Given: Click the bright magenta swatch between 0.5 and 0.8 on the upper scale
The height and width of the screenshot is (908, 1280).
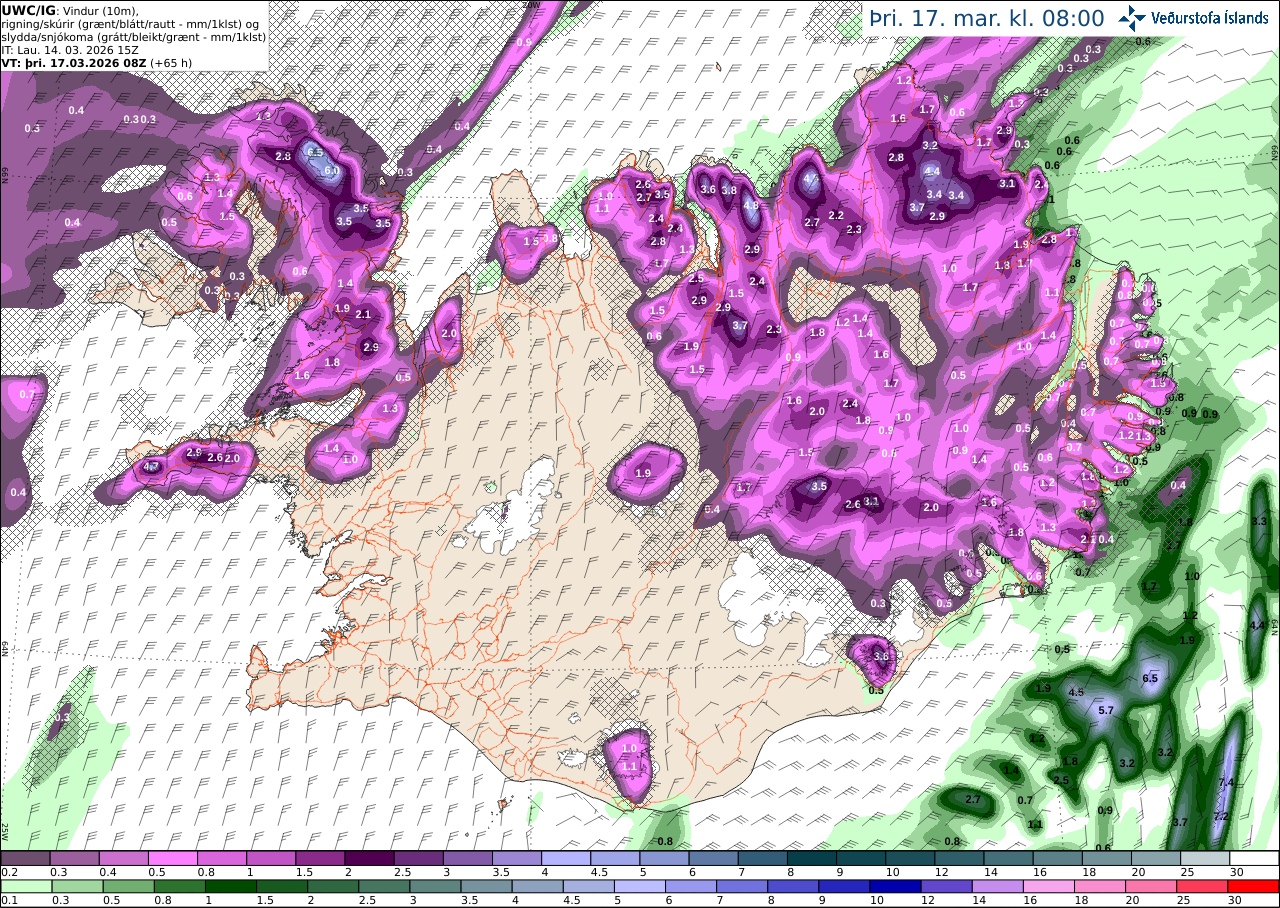Looking at the screenshot, I should [x=172, y=858].
